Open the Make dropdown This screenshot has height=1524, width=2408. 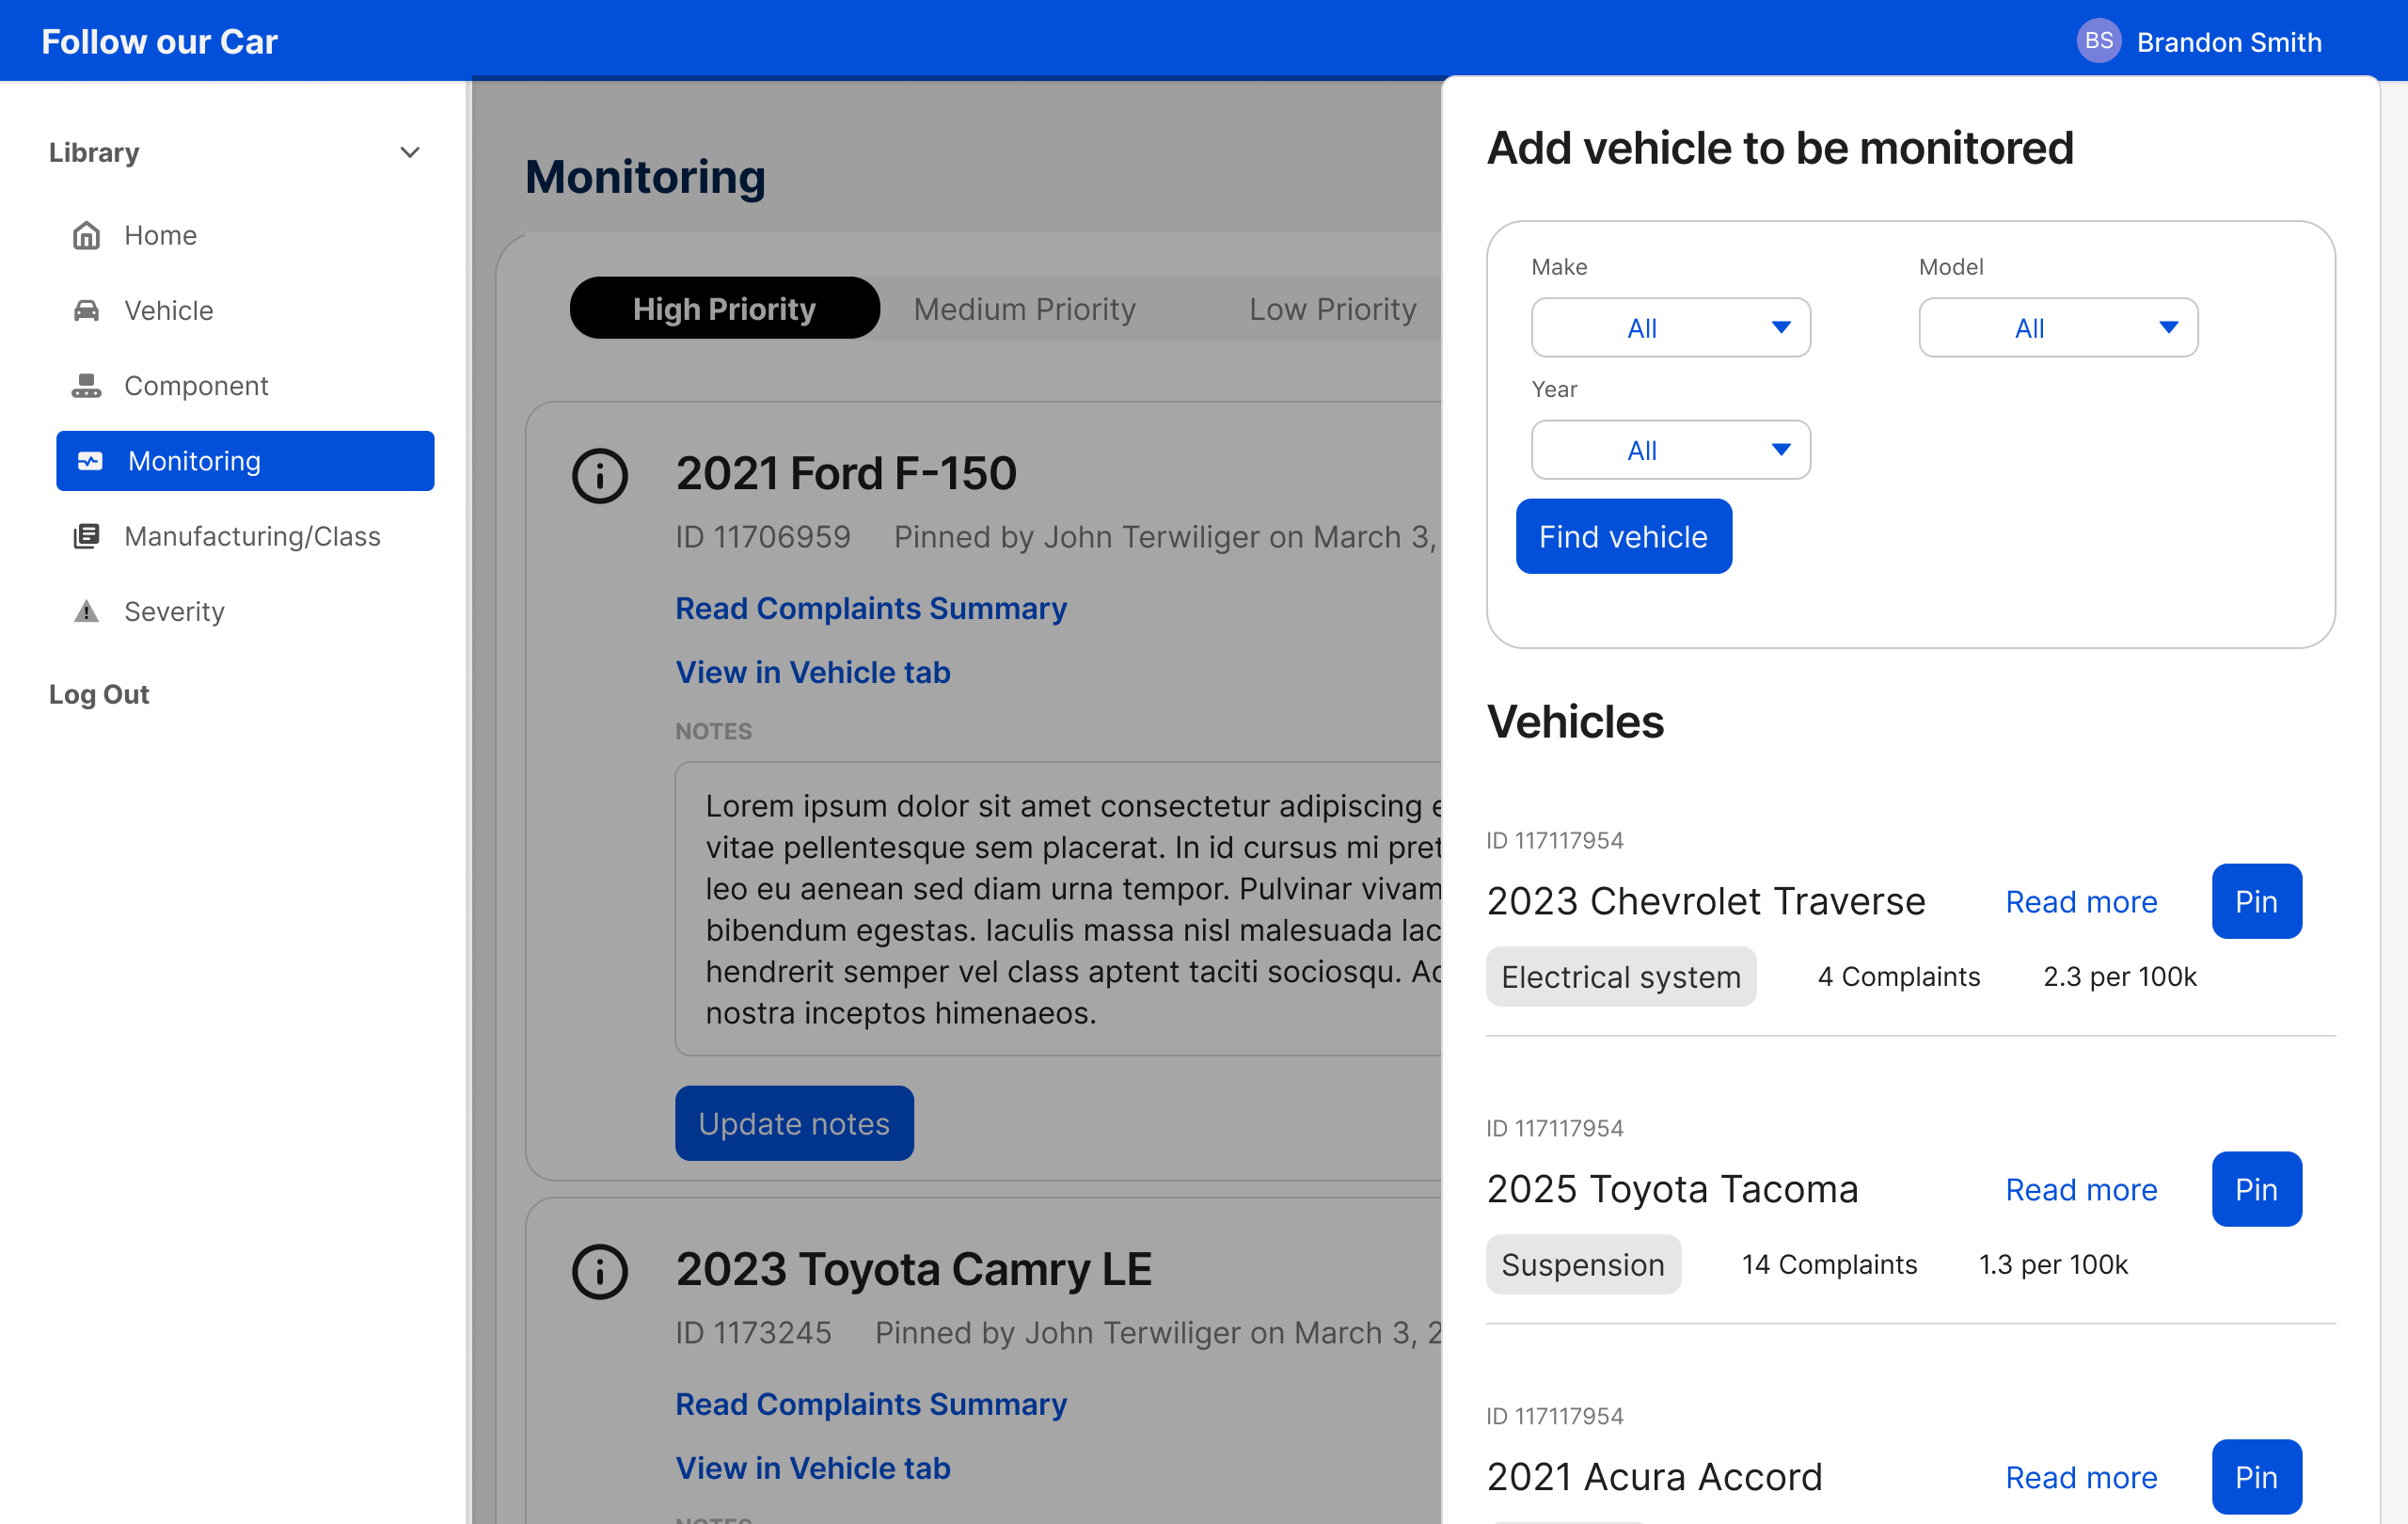coord(1670,327)
